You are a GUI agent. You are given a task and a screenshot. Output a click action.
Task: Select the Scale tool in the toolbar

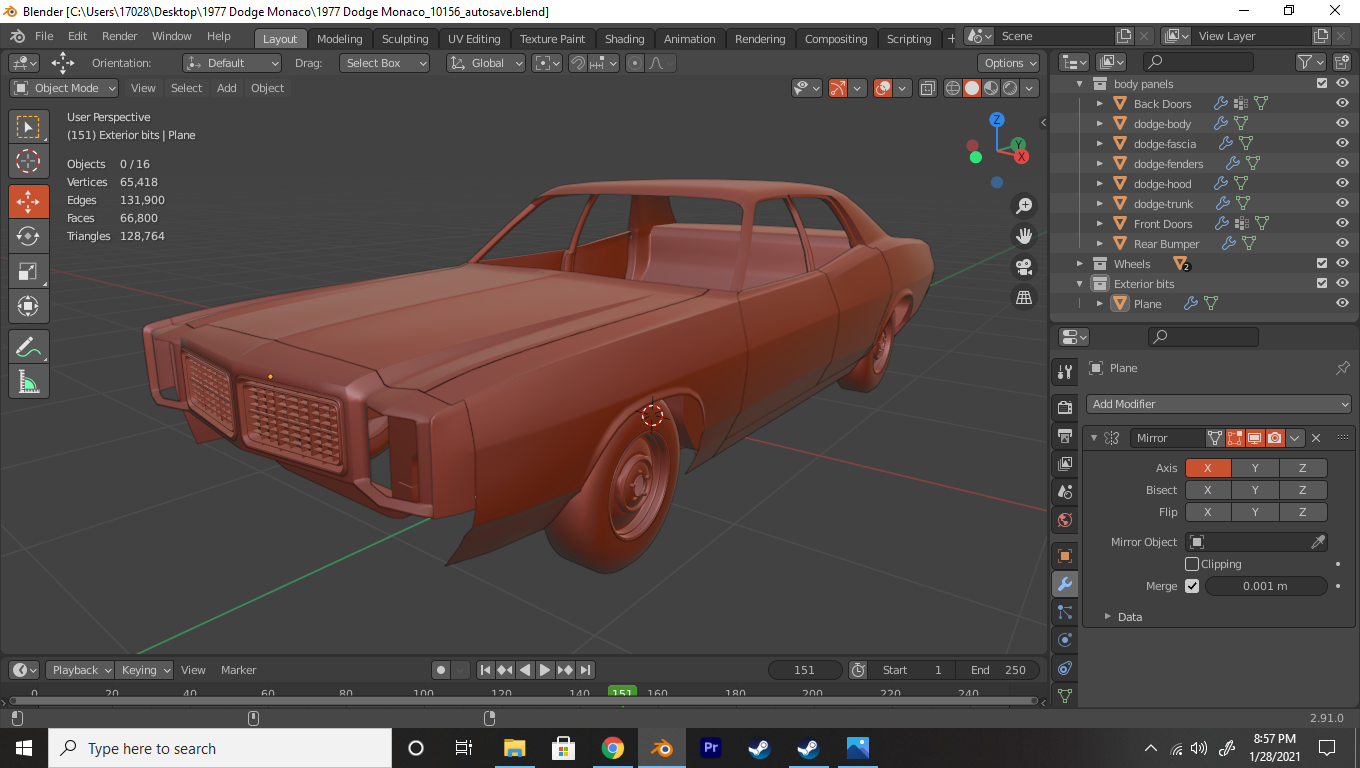coord(28,271)
